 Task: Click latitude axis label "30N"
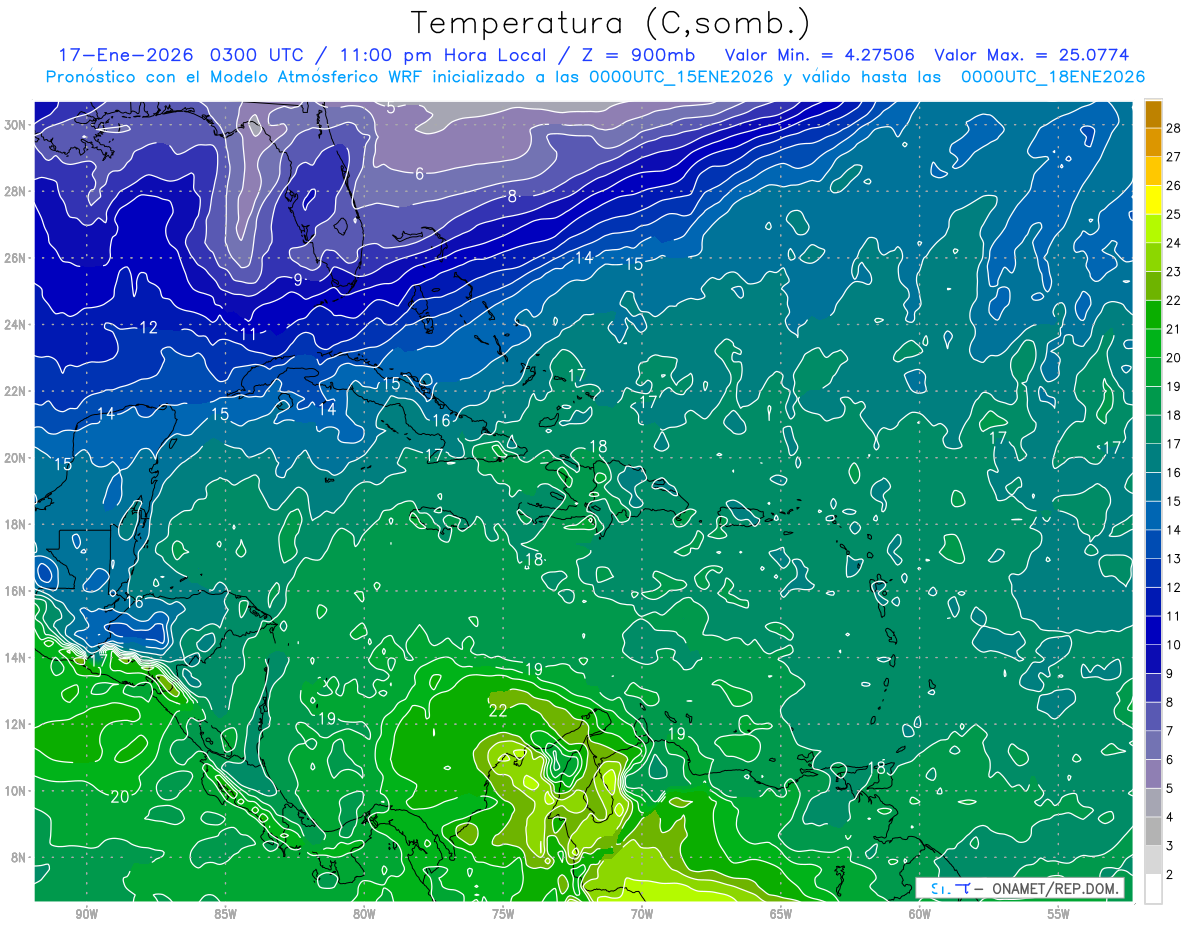pyautogui.click(x=15, y=124)
